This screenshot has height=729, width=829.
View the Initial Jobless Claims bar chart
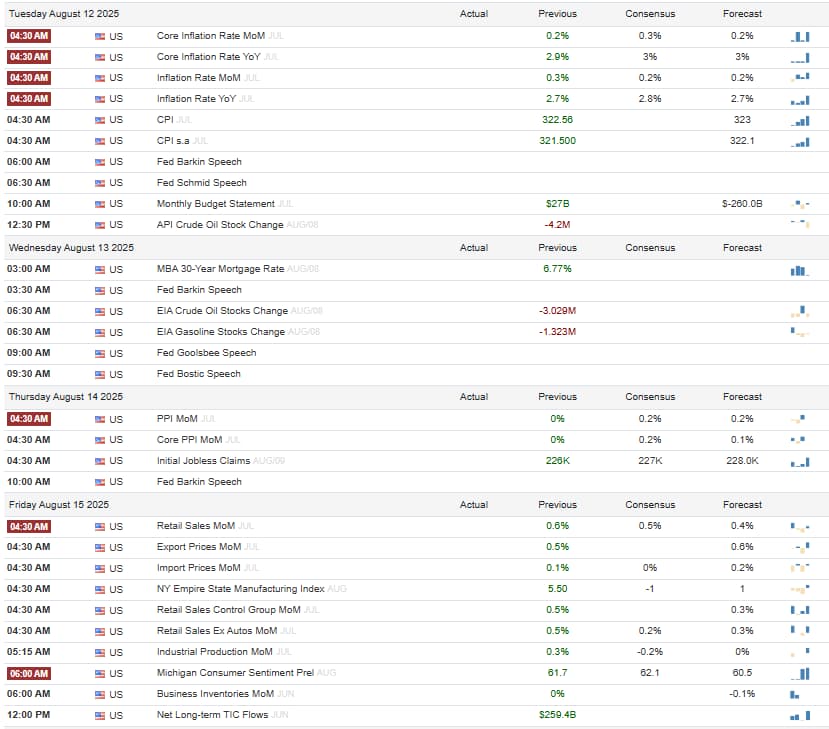coord(800,462)
